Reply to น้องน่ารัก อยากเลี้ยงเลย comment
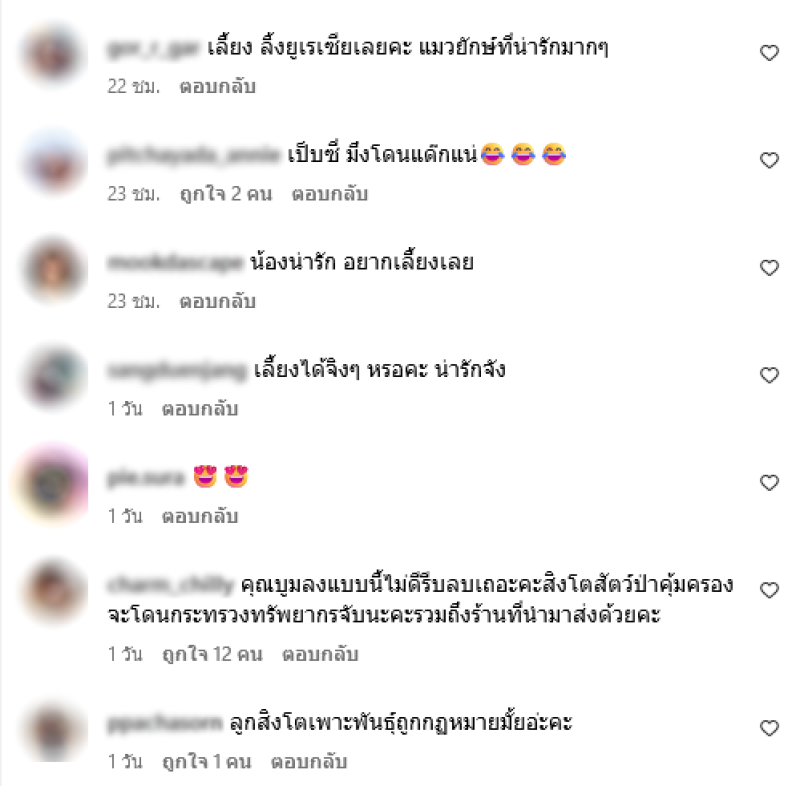Image resolution: width=800 pixels, height=786 pixels. [217, 301]
